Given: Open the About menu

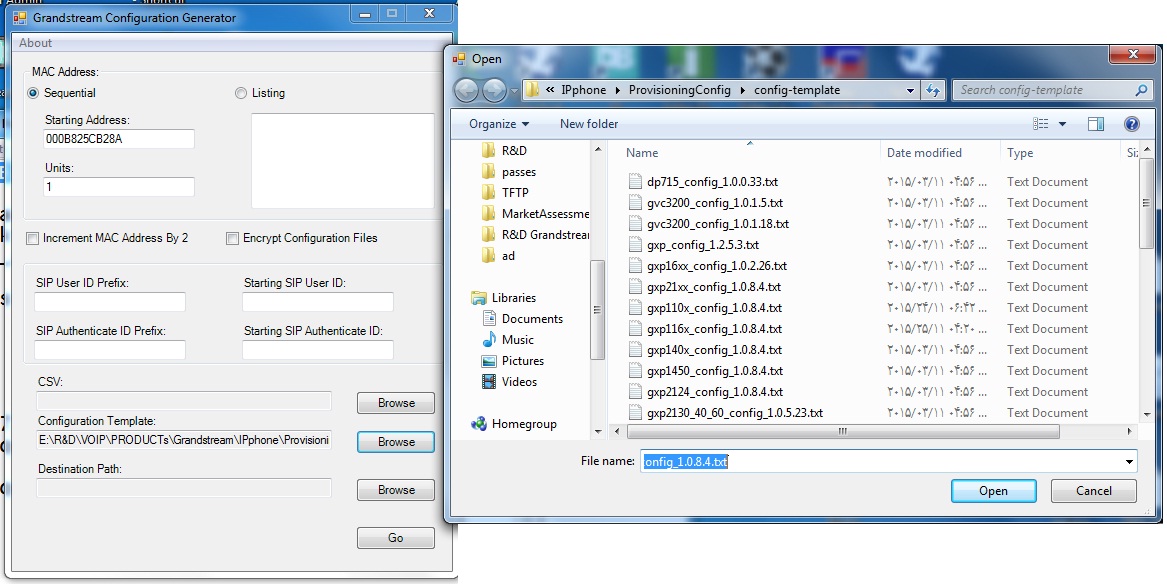Looking at the screenshot, I should tap(35, 43).
